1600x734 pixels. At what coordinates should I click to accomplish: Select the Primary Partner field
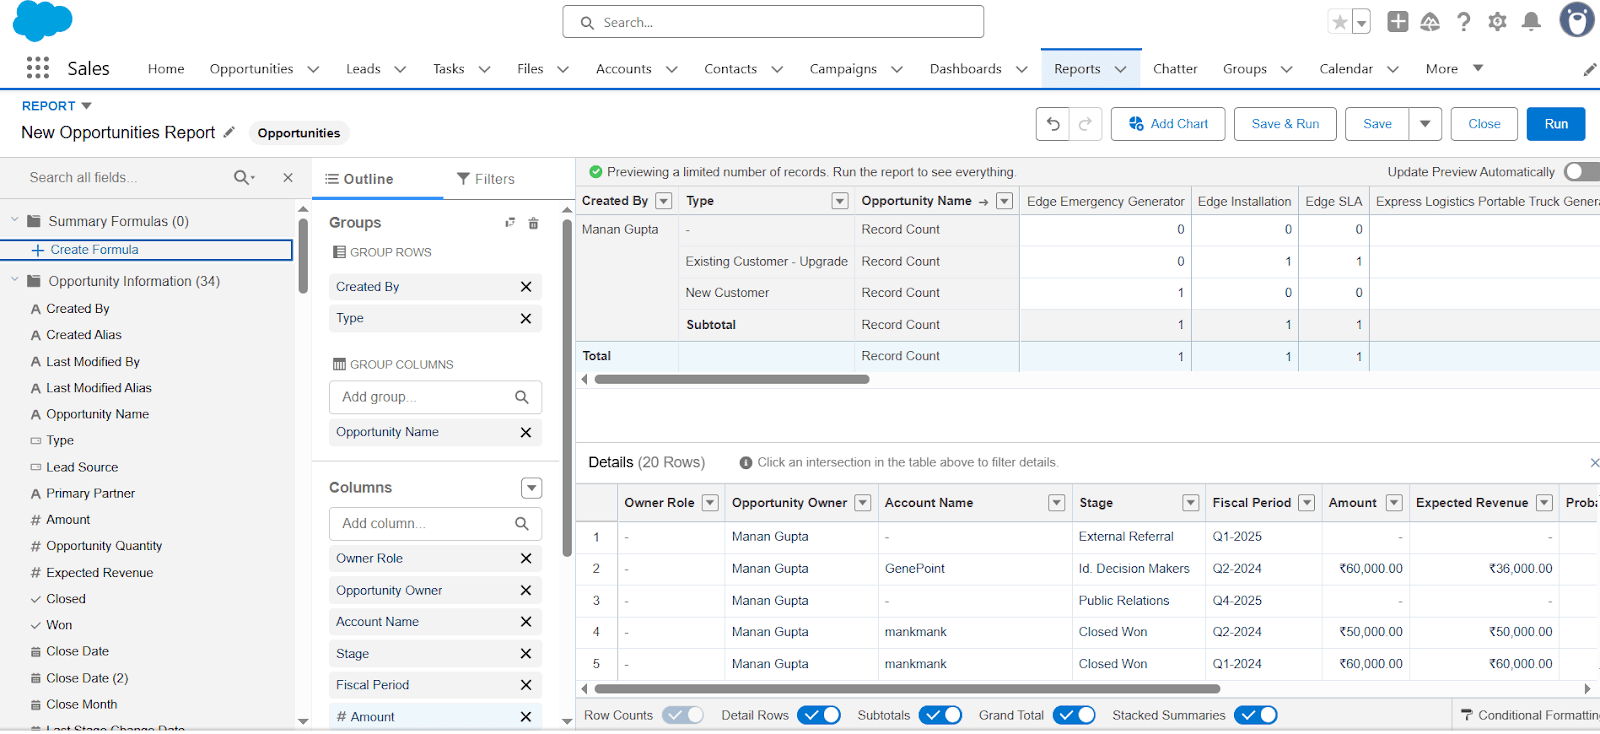click(x=91, y=494)
